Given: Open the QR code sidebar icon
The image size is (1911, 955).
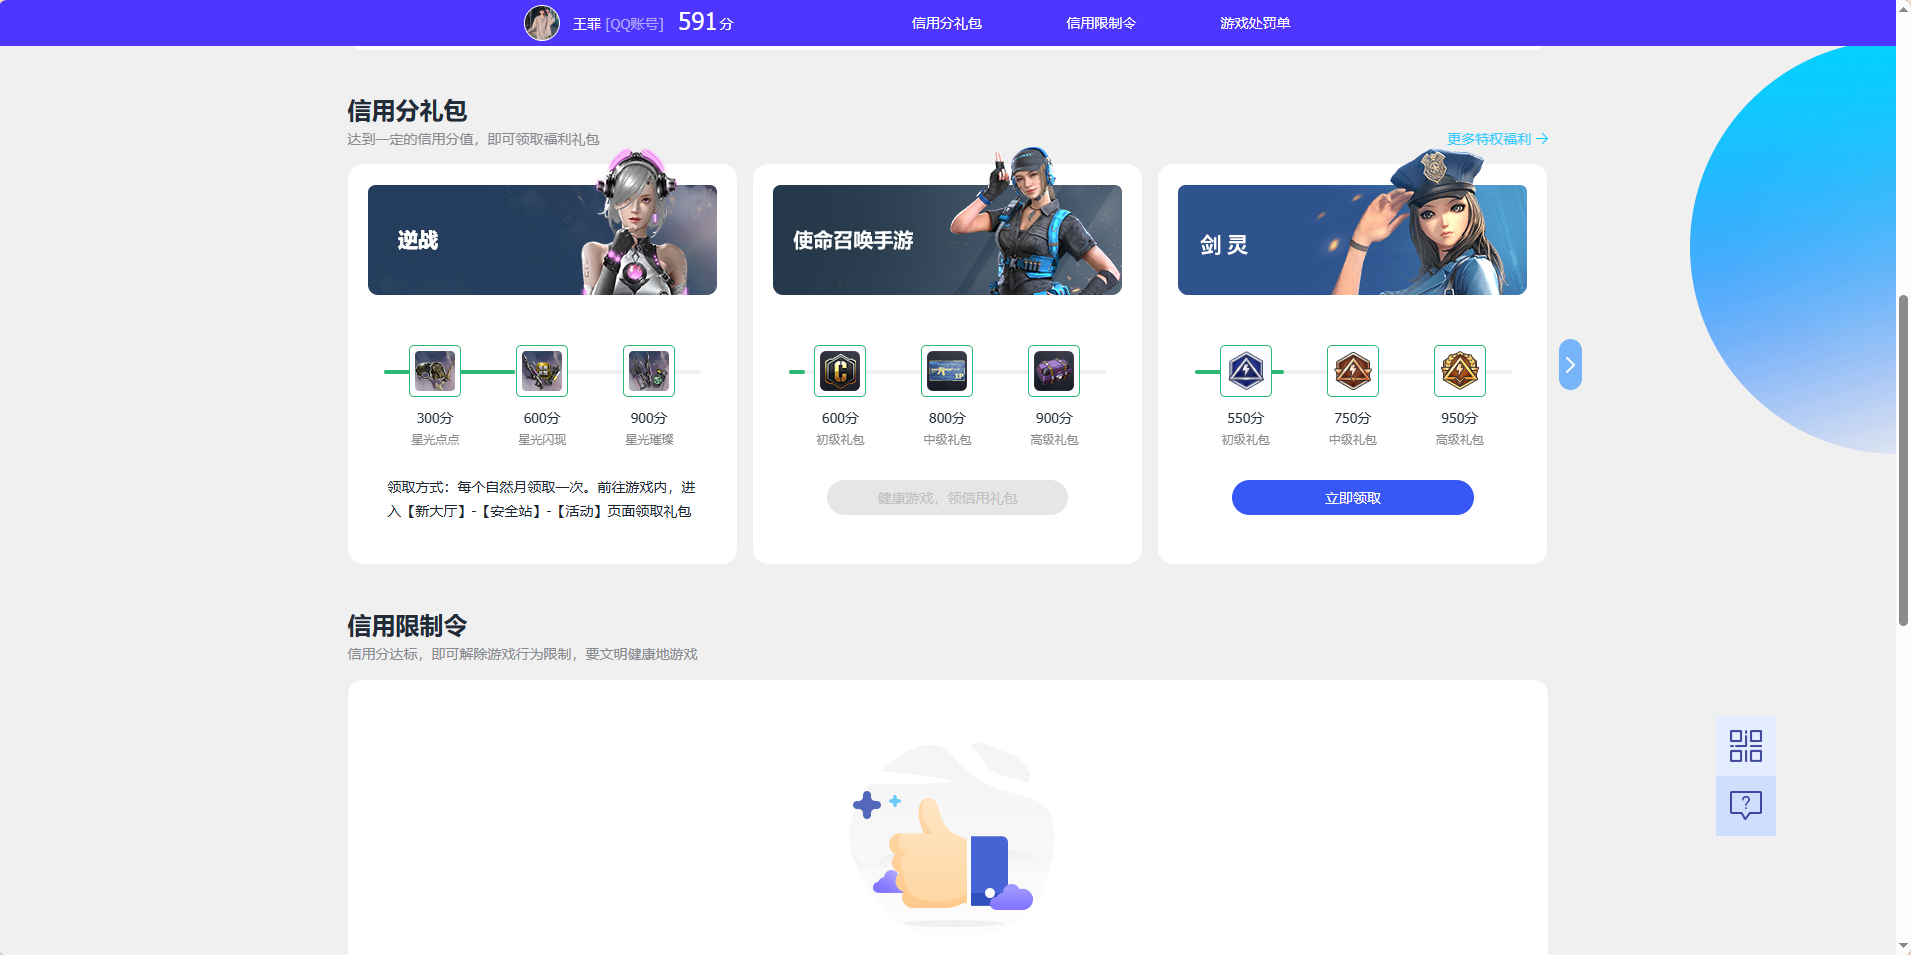Looking at the screenshot, I should [1746, 746].
